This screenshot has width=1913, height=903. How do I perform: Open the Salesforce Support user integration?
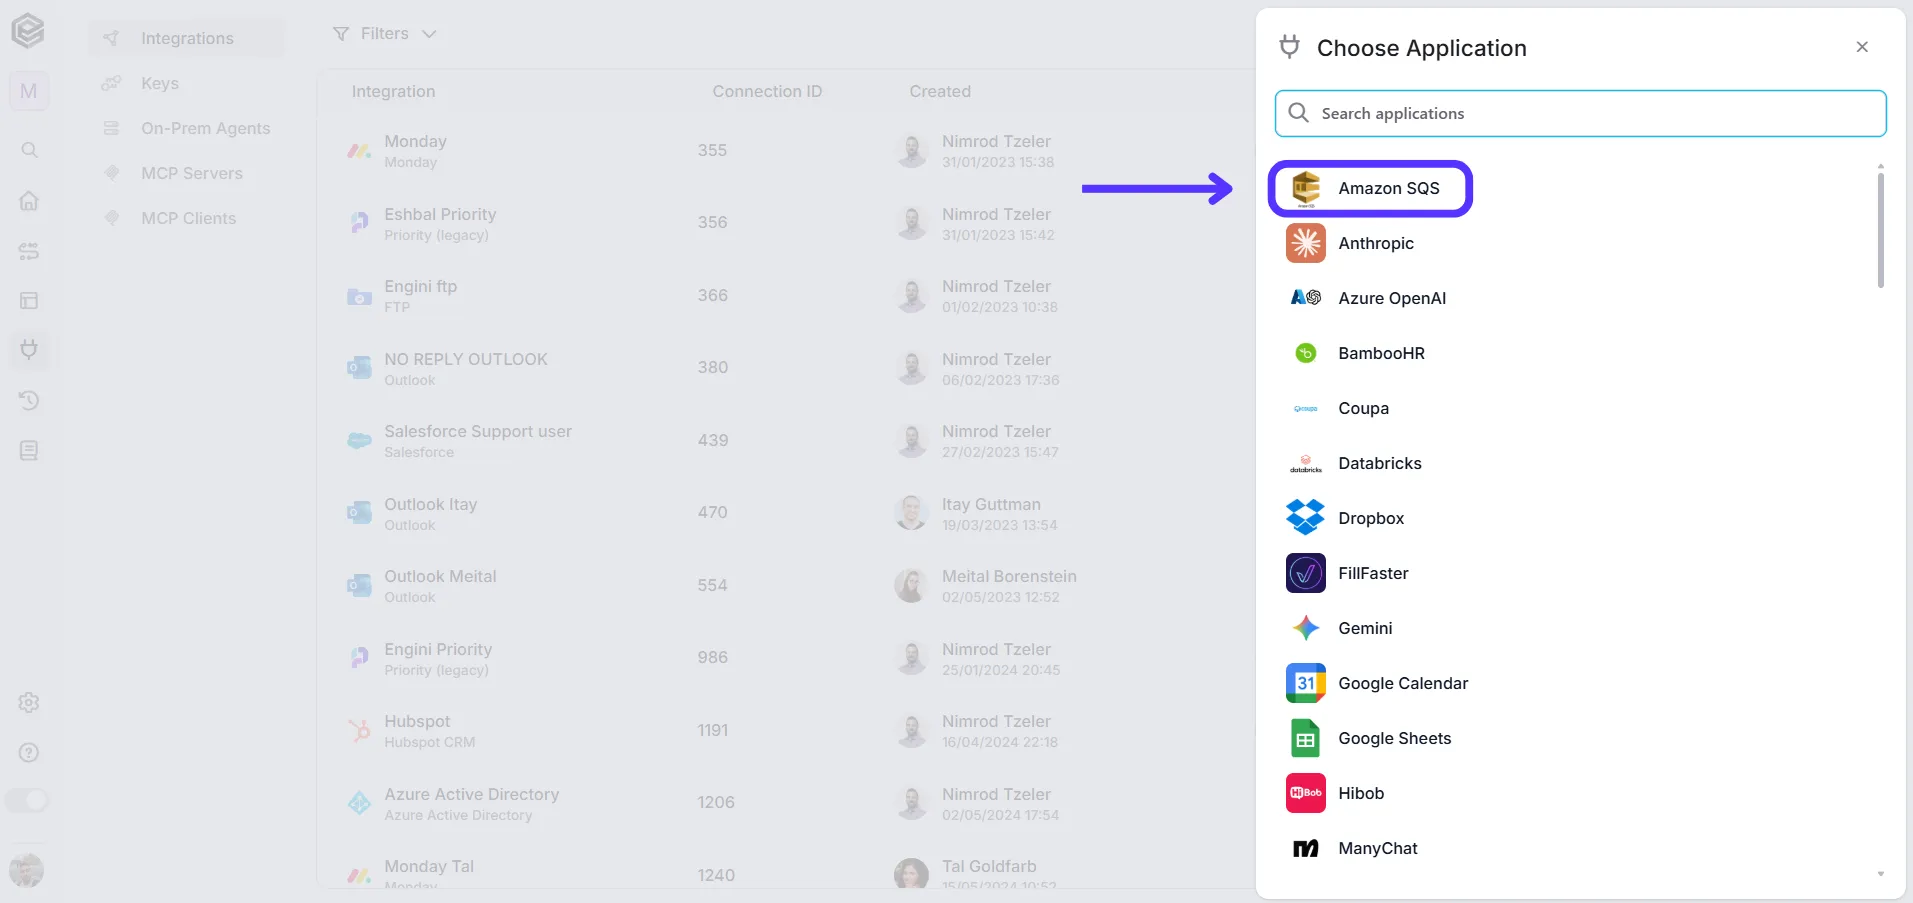(786, 440)
